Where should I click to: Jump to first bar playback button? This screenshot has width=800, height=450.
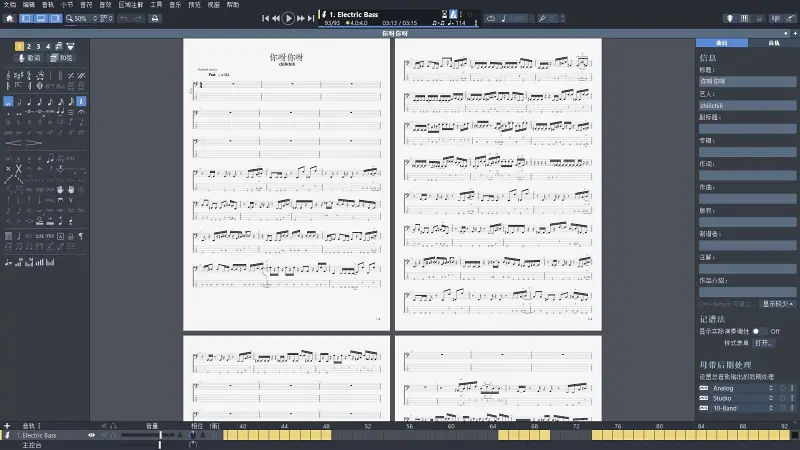[265, 18]
